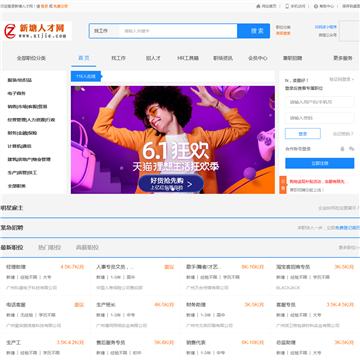Open the 找工作 search type dropdown
The image size is (360, 360).
pos(105,31)
